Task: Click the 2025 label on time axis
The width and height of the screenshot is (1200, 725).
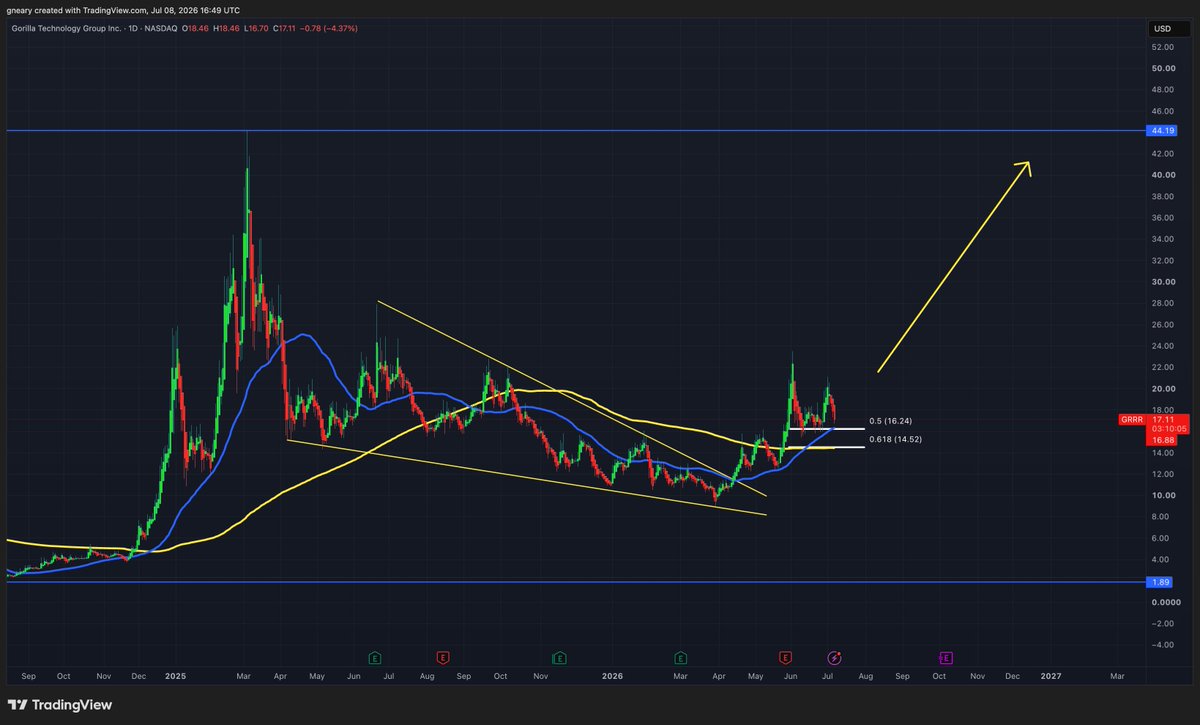Action: [174, 676]
